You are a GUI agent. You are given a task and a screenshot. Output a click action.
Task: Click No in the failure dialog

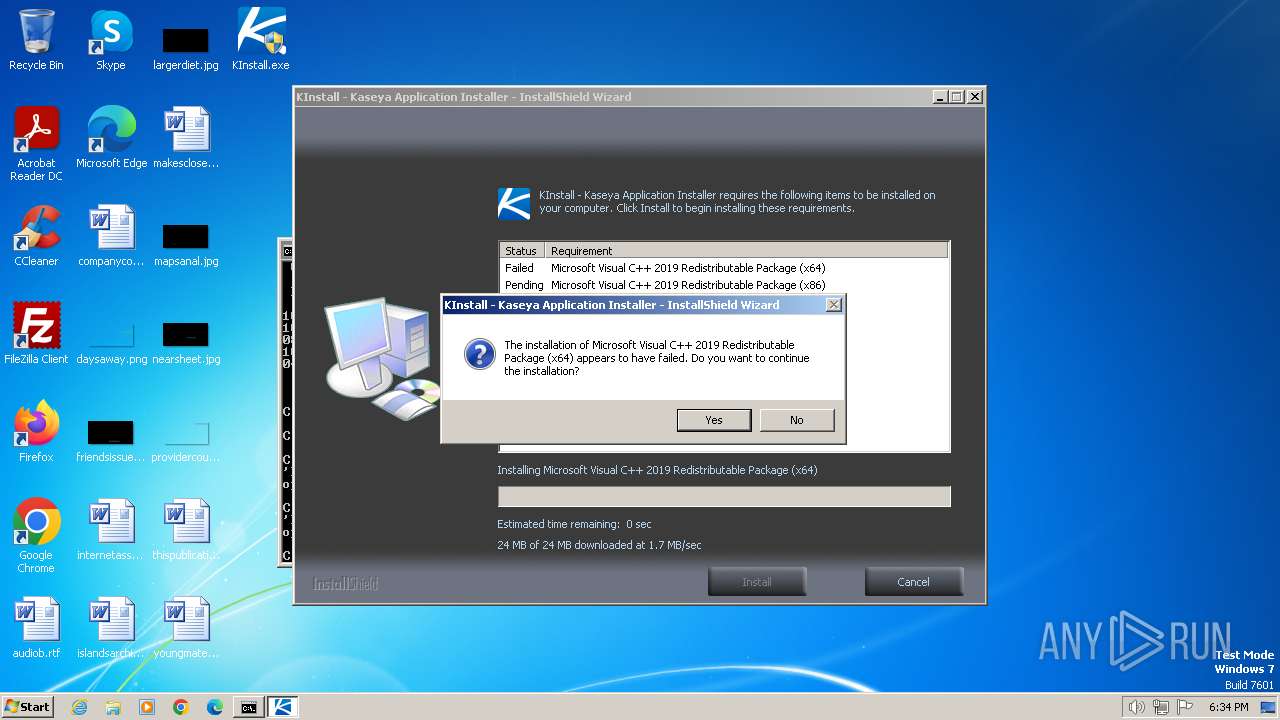click(796, 420)
